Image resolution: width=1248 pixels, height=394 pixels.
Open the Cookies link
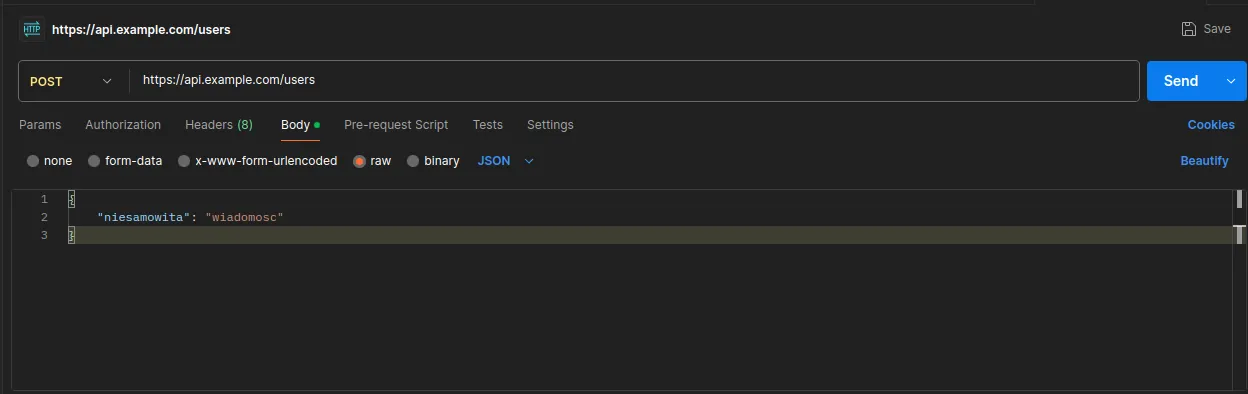(1211, 125)
